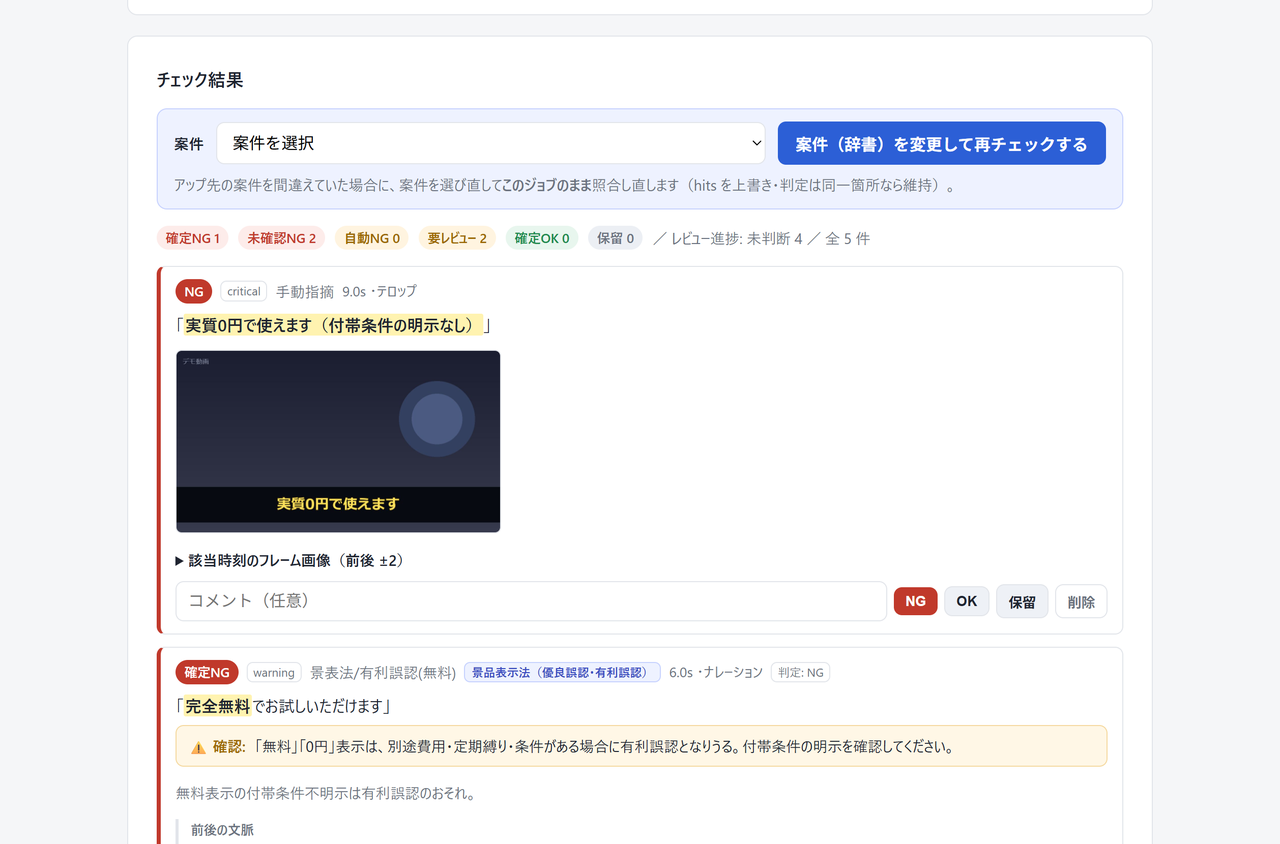The width and height of the screenshot is (1280, 844).
Task: Select the 要レビュー 2 filter badge
Action: [457, 238]
